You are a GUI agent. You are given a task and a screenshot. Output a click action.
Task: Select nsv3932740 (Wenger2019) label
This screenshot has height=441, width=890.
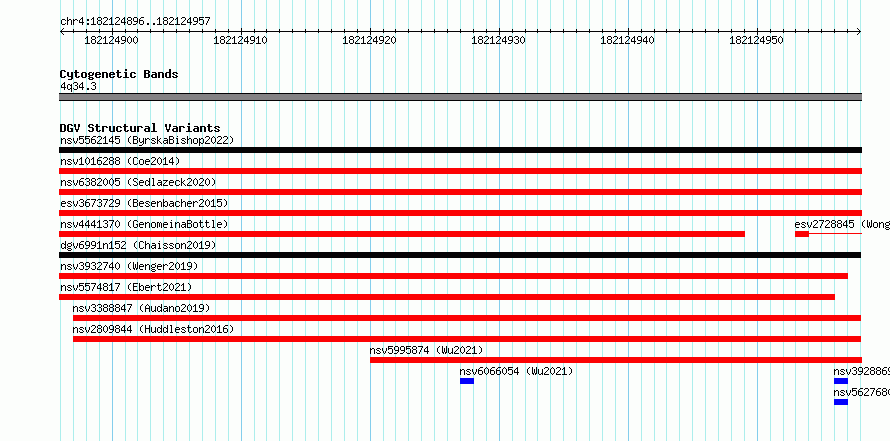click(x=129, y=266)
